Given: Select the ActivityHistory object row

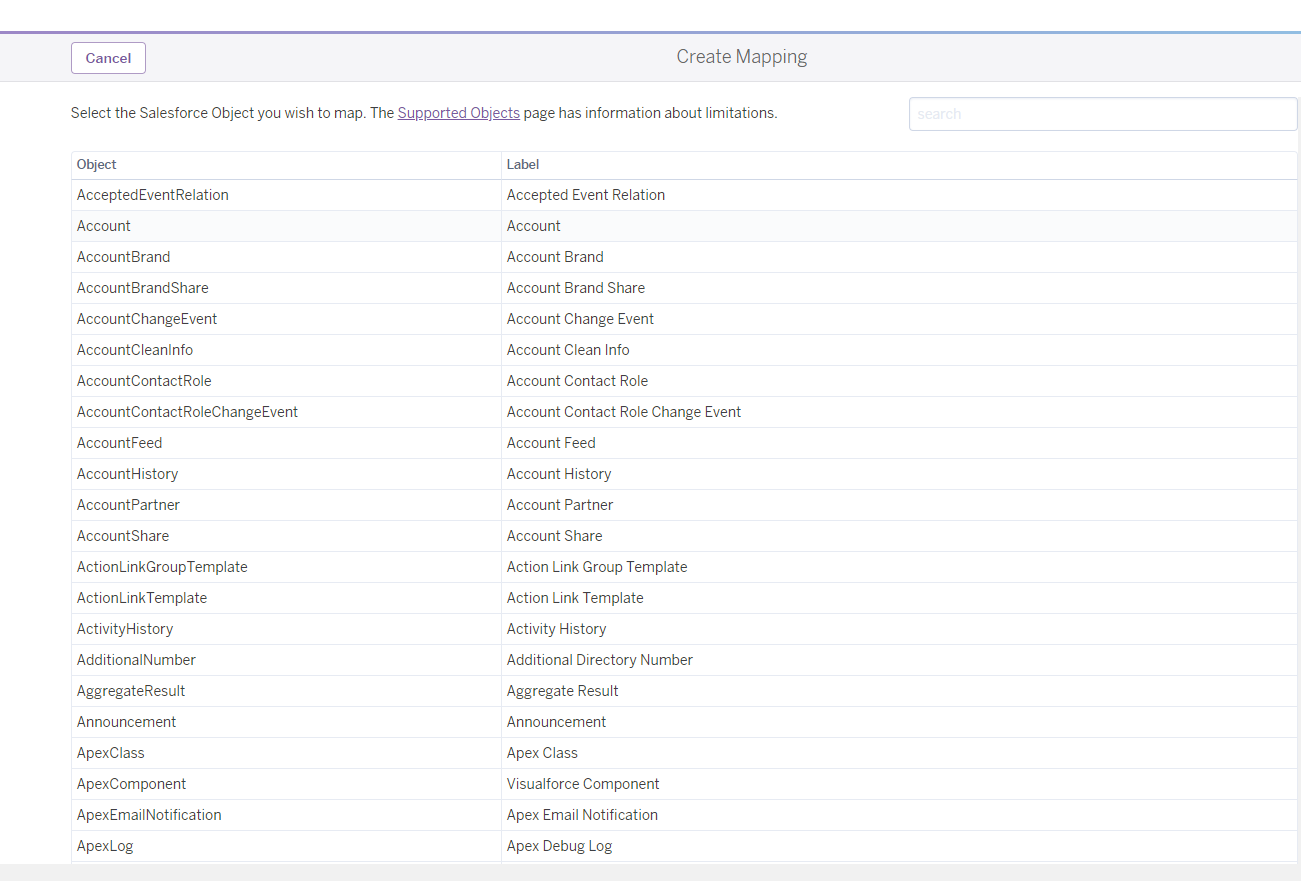Looking at the screenshot, I should pyautogui.click(x=125, y=629).
